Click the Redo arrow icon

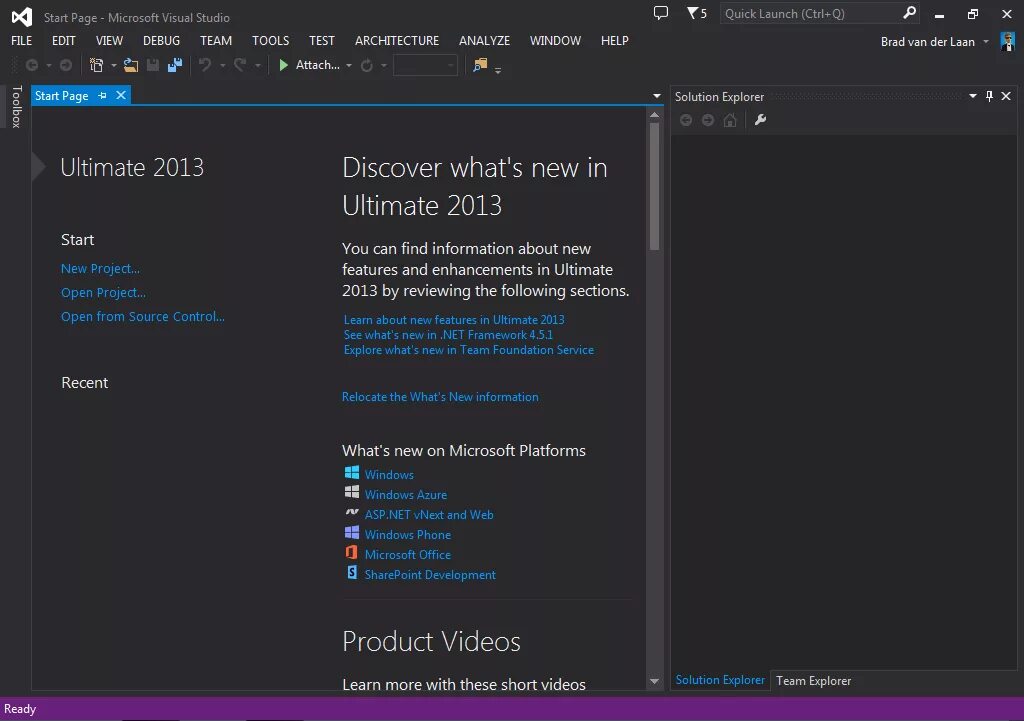point(240,65)
